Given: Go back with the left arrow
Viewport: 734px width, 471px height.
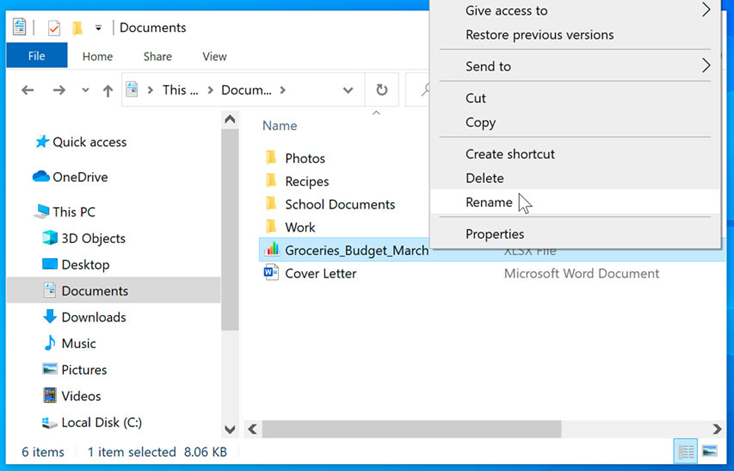Looking at the screenshot, I should [28, 90].
